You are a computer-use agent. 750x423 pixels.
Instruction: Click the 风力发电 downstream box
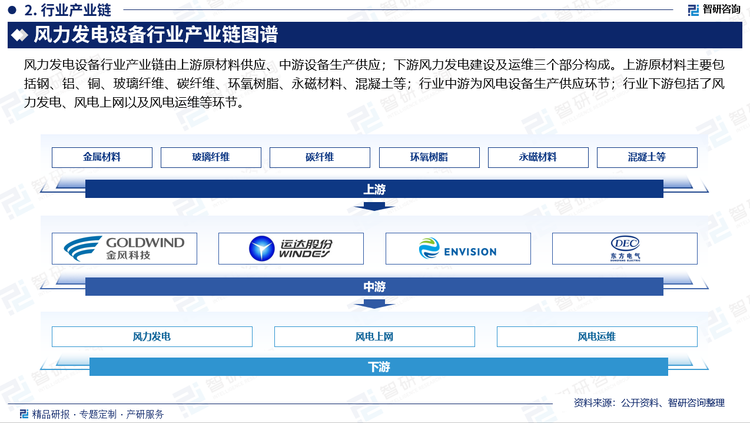coord(152,337)
